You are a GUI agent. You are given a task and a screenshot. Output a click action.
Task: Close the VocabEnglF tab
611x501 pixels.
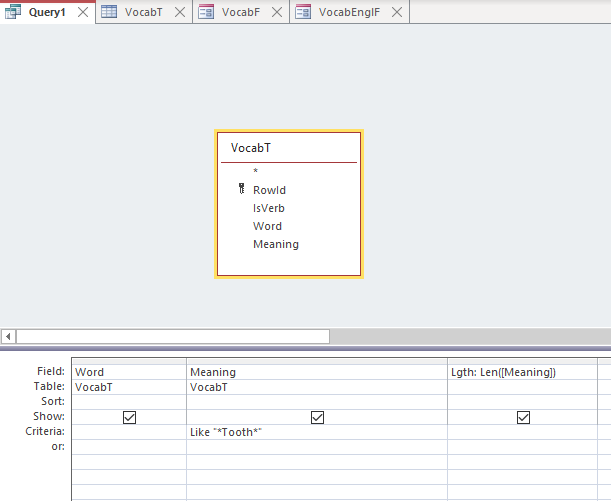click(x=397, y=12)
